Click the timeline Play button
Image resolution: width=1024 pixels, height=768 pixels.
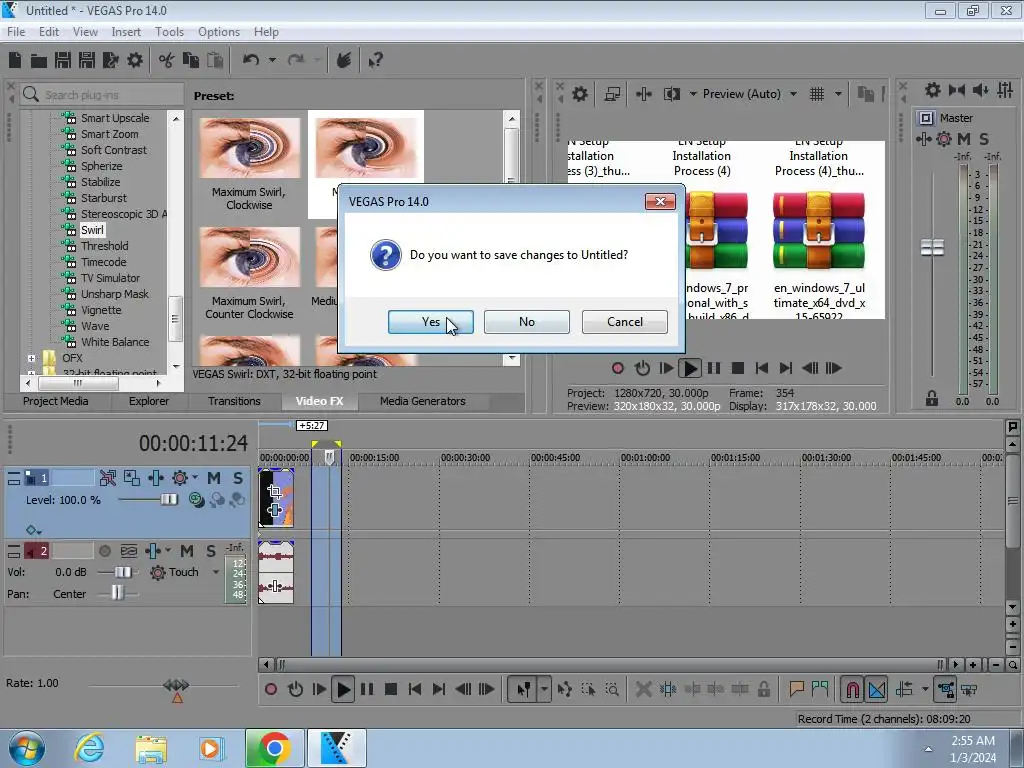click(342, 689)
